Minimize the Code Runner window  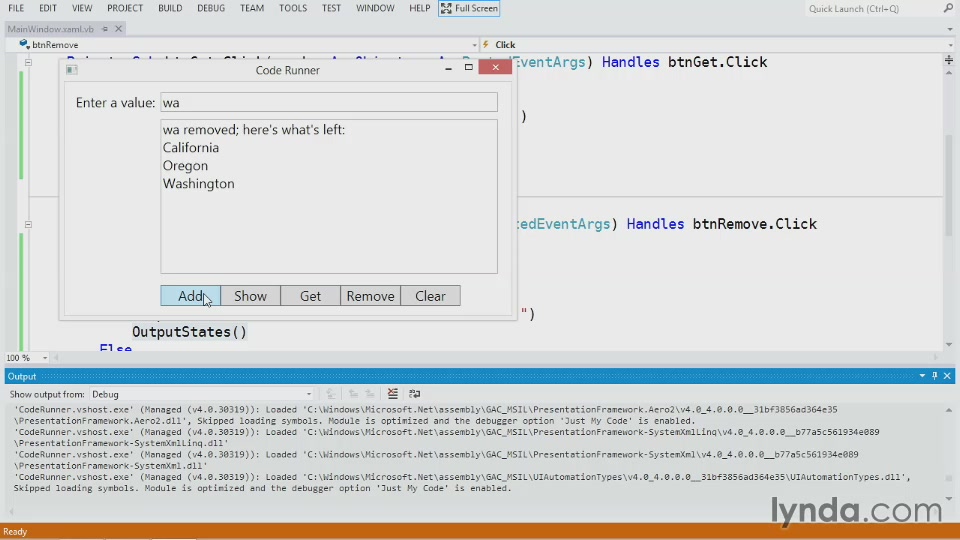448,68
